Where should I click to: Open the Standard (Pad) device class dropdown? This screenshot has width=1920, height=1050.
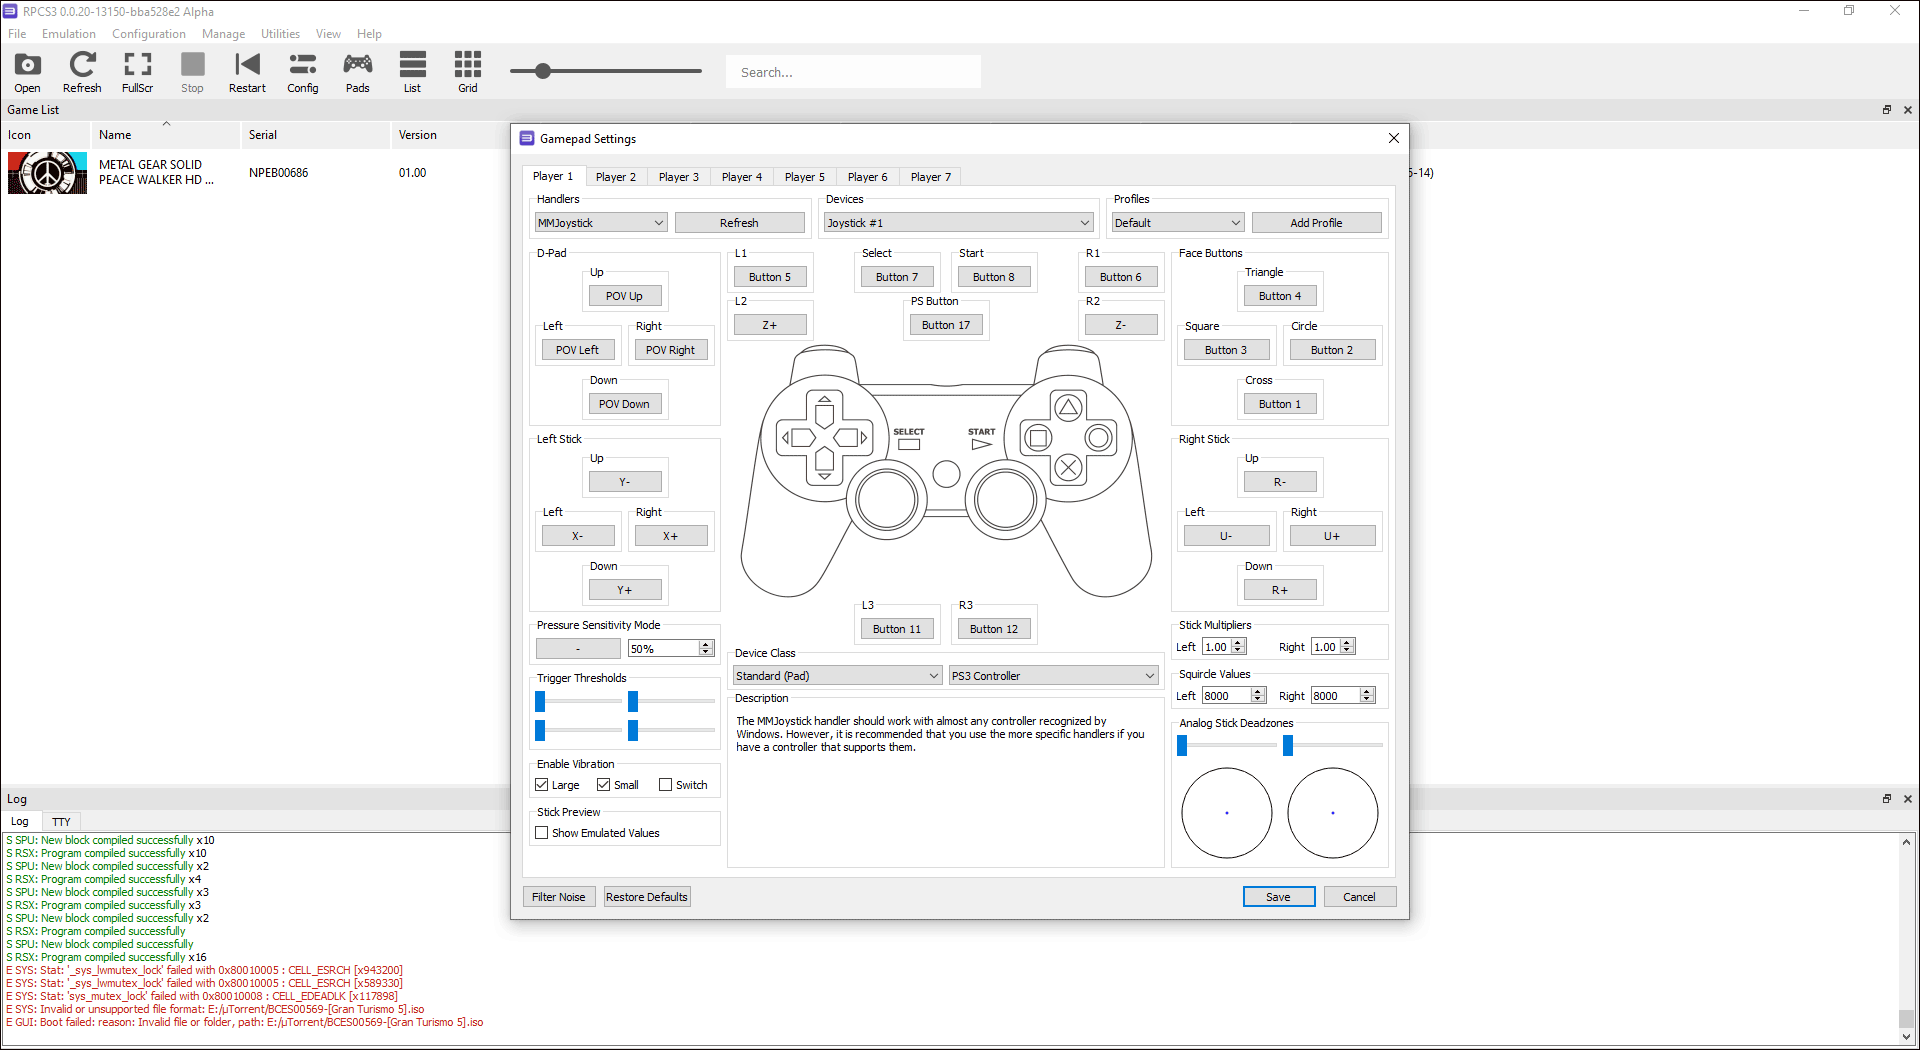tap(837, 676)
